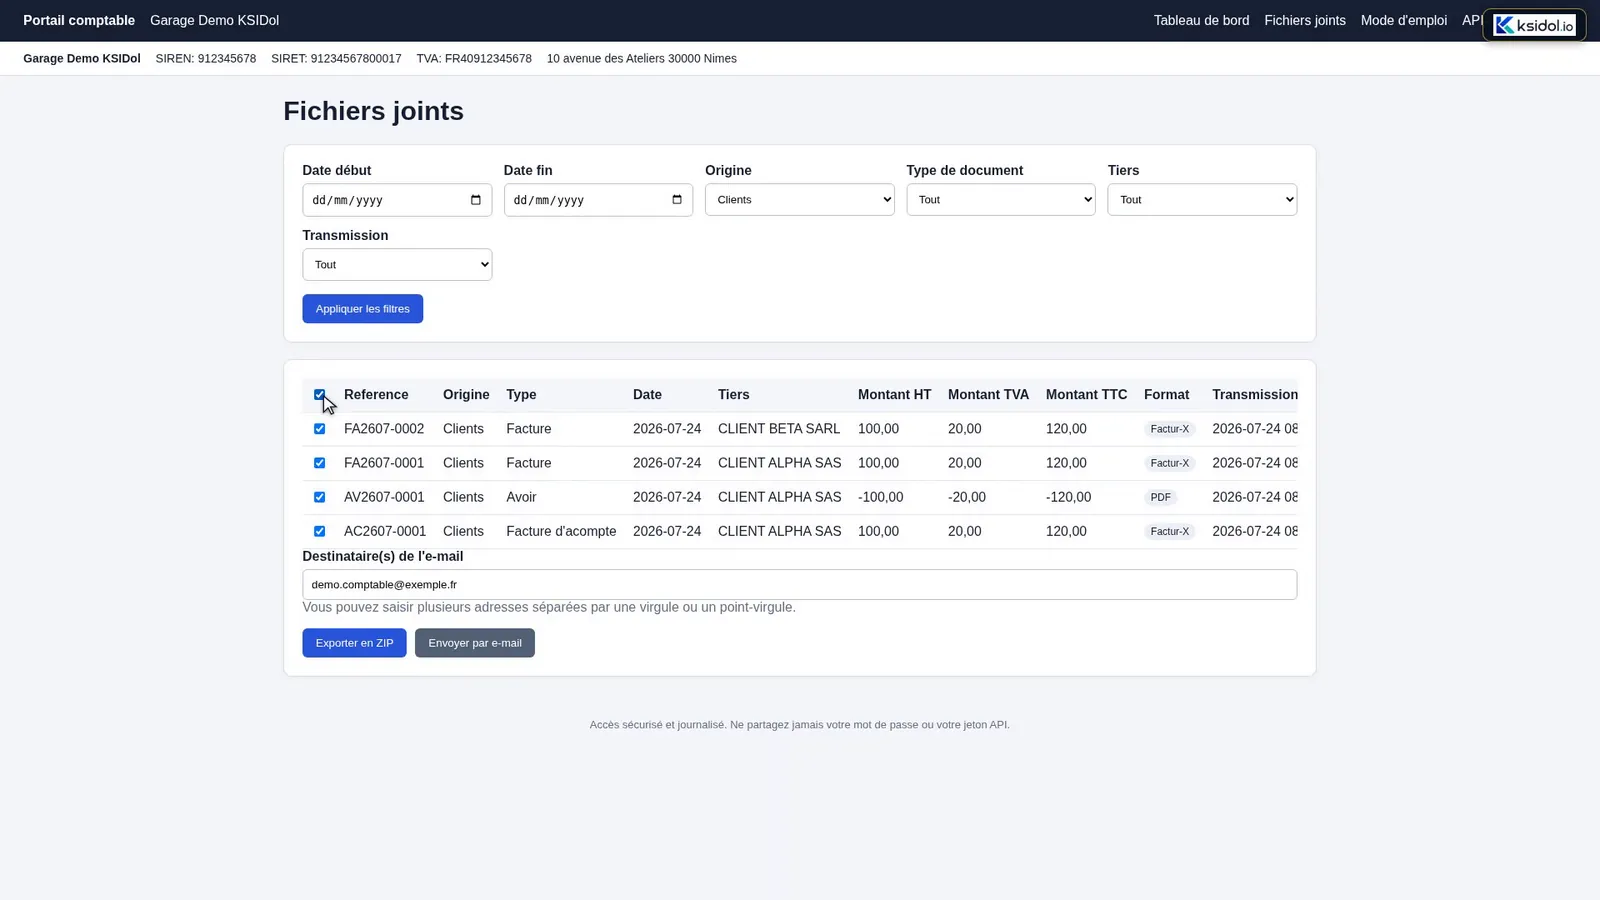Image resolution: width=1600 pixels, height=900 pixels.
Task: Open the Tiers filter dropdown
Action: tap(1202, 200)
